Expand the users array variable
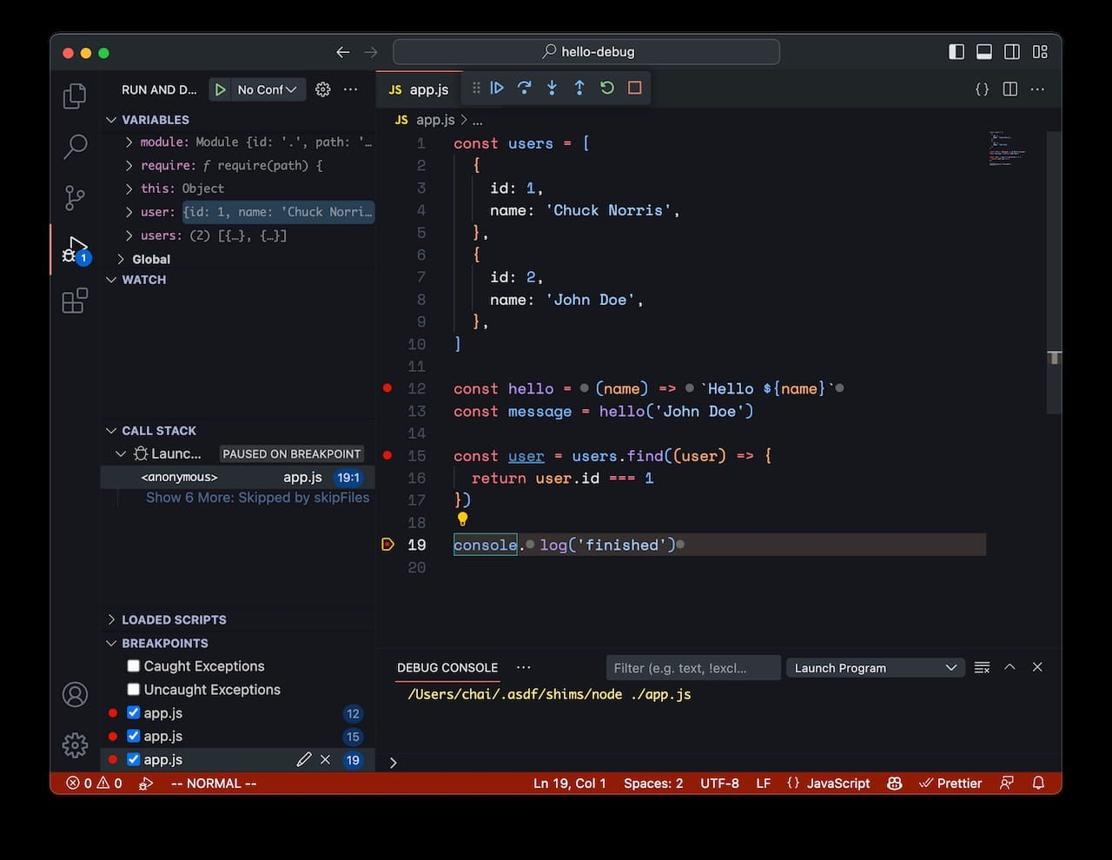 (x=129, y=235)
